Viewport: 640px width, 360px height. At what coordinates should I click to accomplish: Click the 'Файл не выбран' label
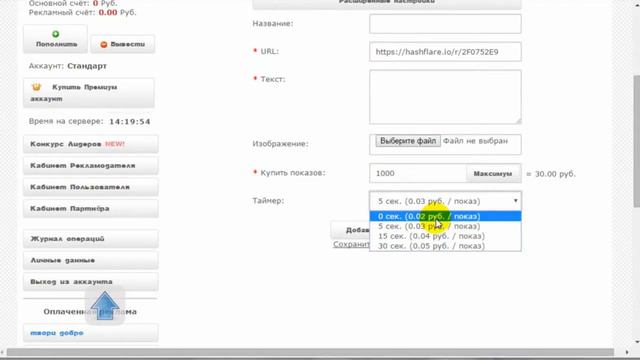point(476,141)
